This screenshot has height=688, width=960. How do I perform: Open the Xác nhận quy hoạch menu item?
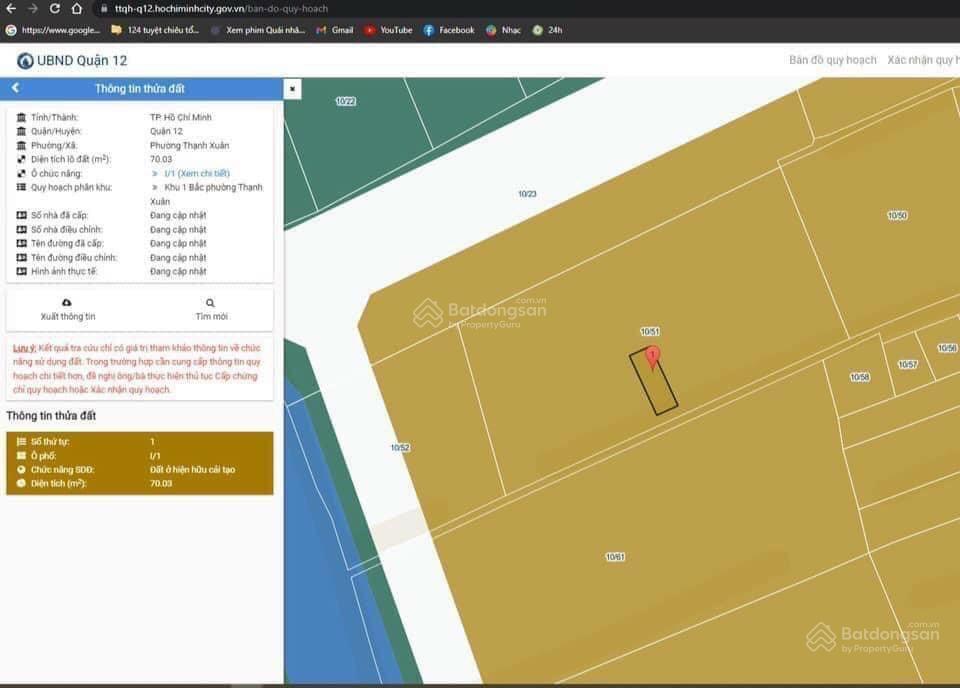pyautogui.click(x=922, y=60)
